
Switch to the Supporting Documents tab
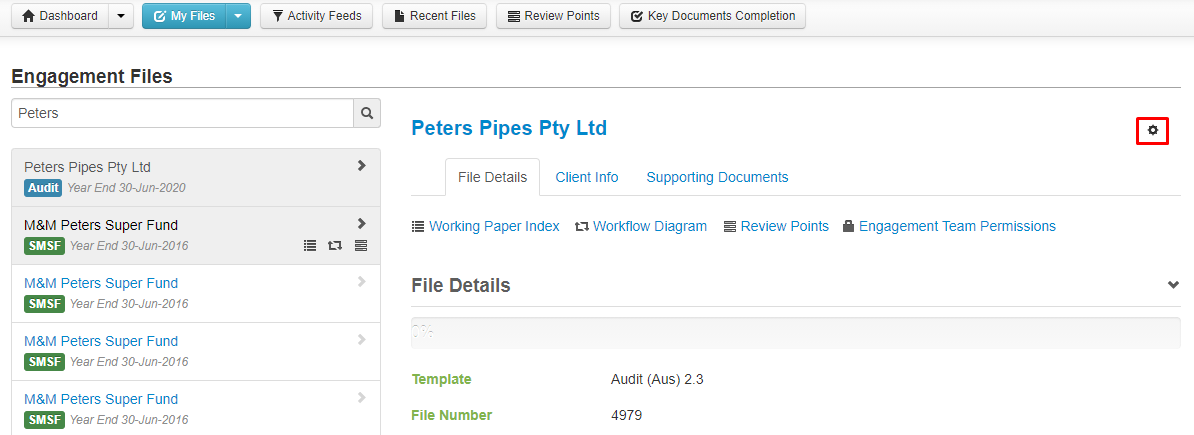717,177
